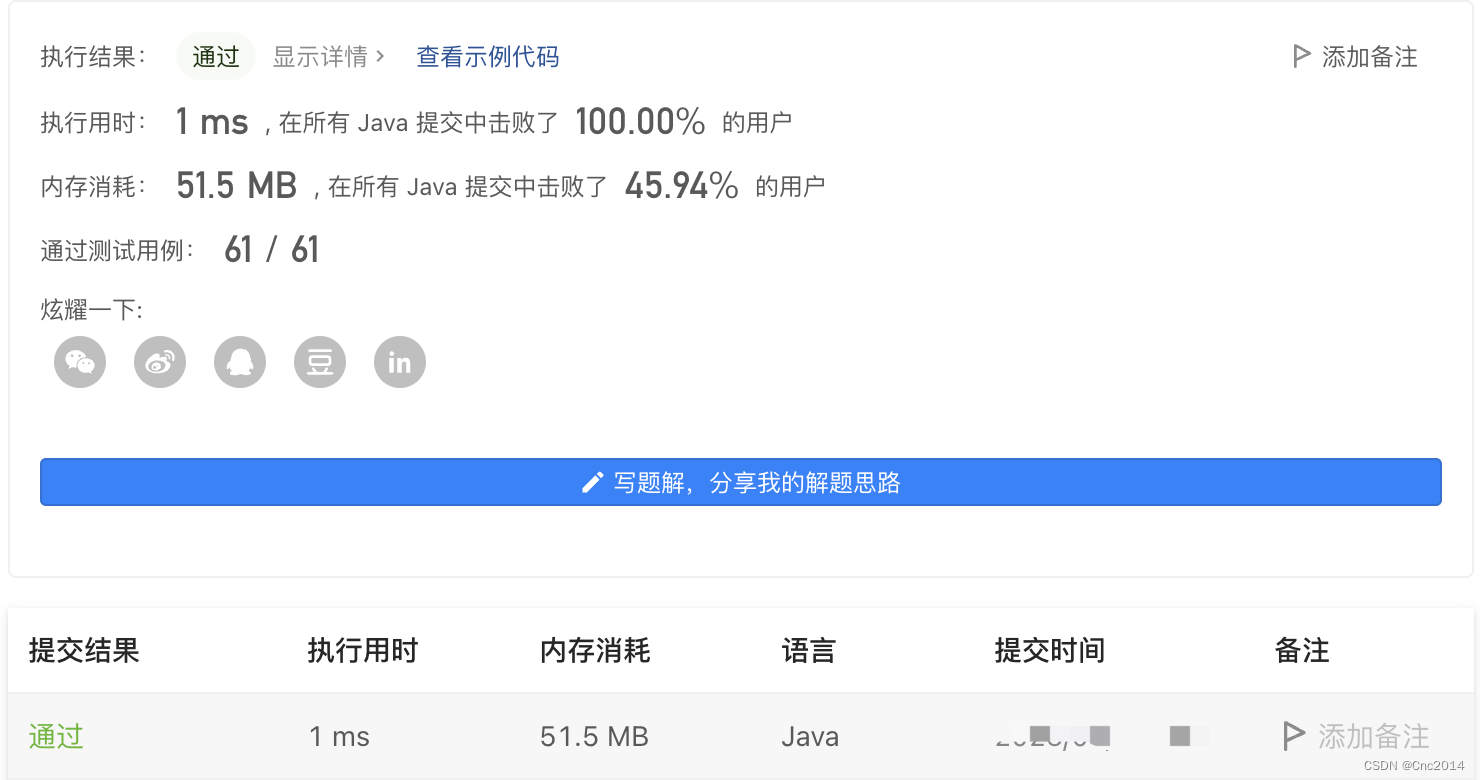Share result via the QQ penguin icon
This screenshot has height=780, width=1480.
coord(239,362)
